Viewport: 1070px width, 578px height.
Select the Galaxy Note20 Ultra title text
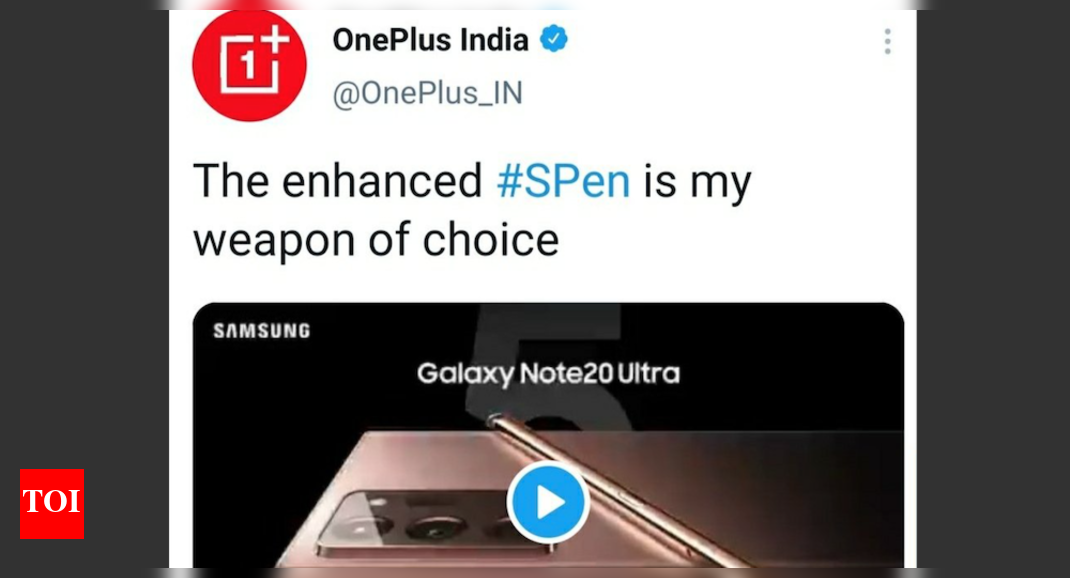click(548, 374)
